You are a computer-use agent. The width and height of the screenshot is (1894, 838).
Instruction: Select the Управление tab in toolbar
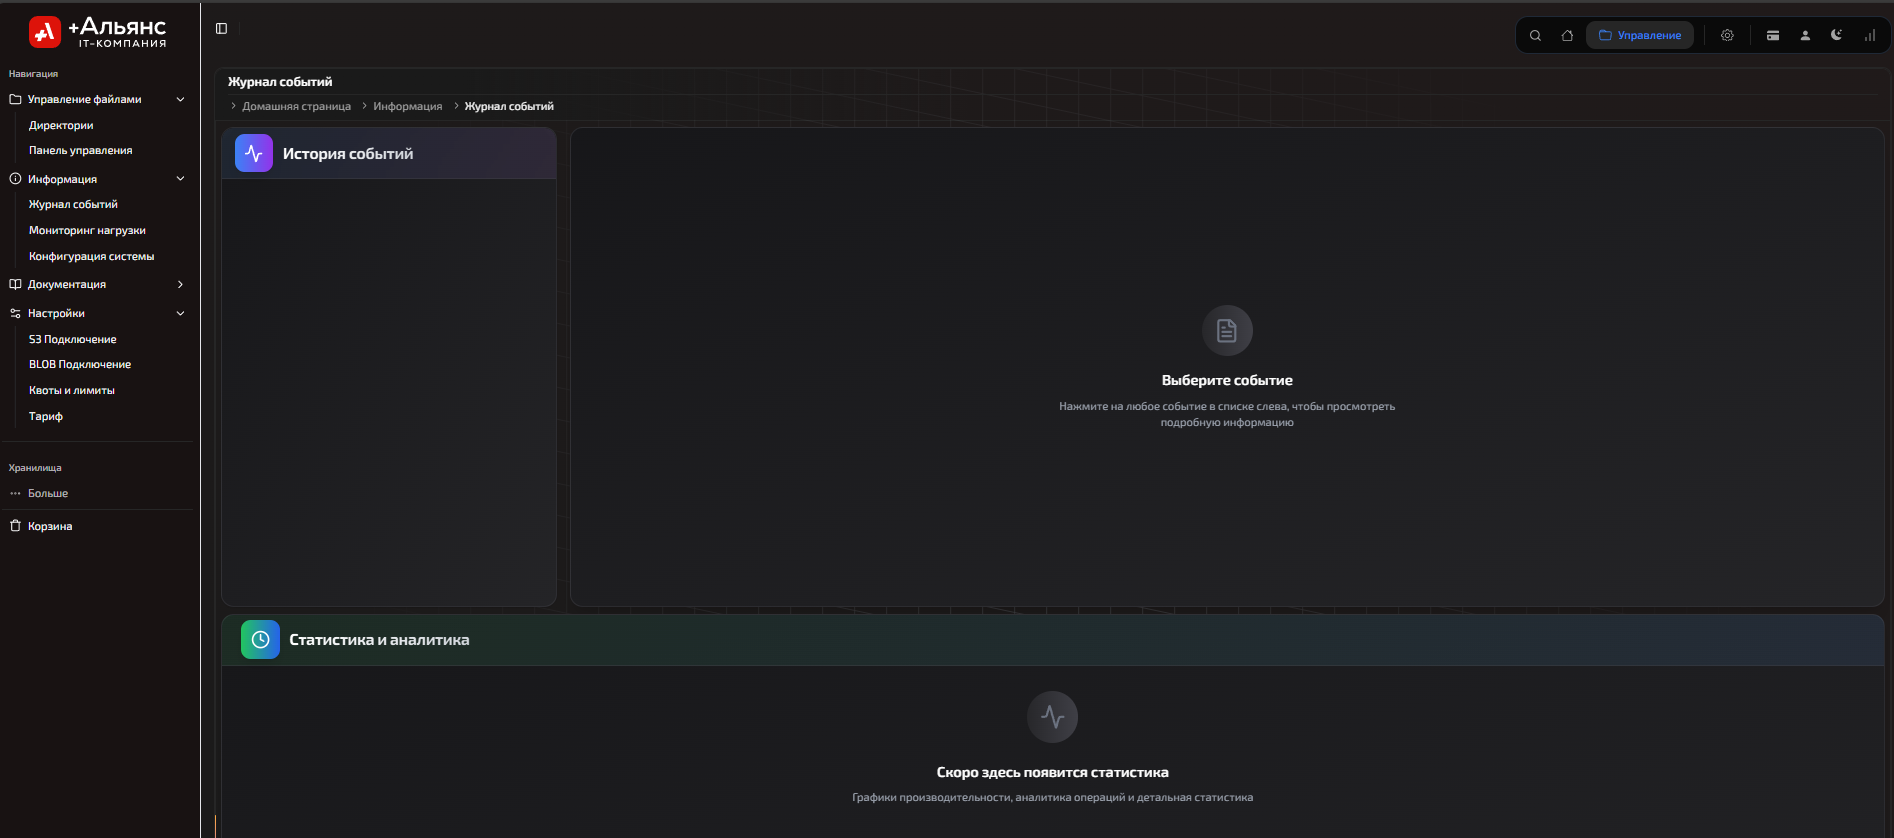coord(1640,36)
